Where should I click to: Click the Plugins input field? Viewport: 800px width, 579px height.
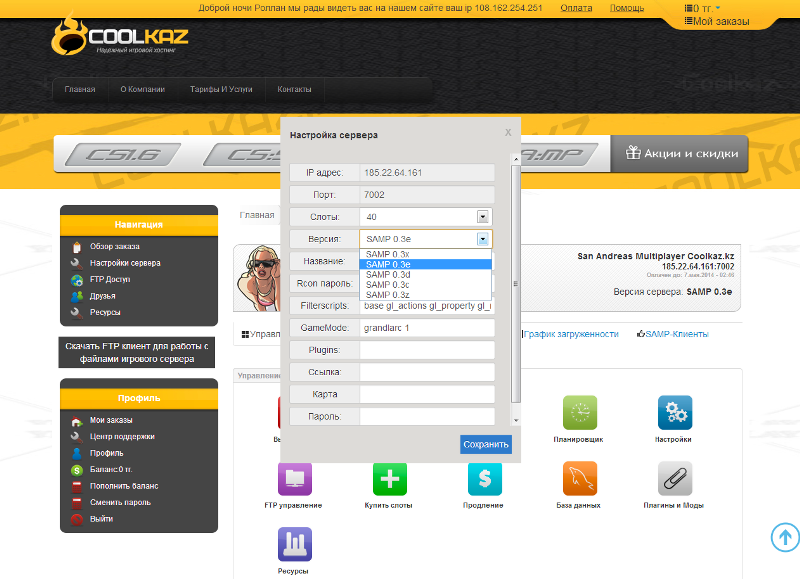[x=427, y=350]
